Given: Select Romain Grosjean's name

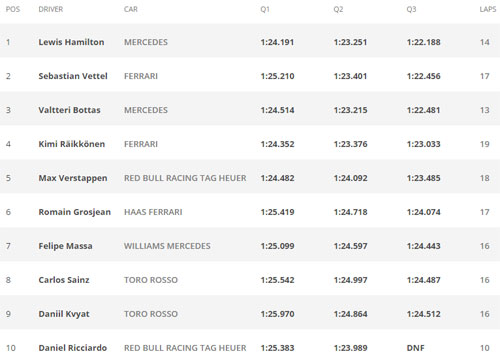Looking at the screenshot, I should click(75, 212).
